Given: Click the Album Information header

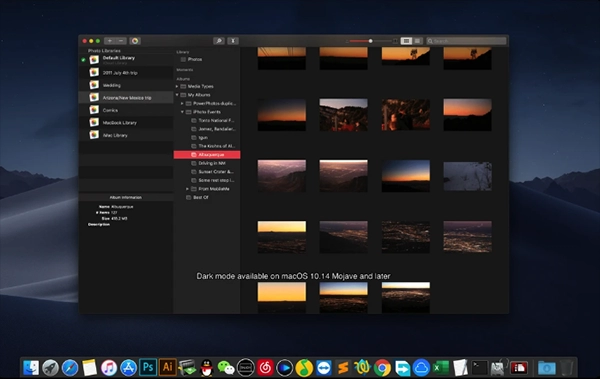Looking at the screenshot, I should 126,198.
